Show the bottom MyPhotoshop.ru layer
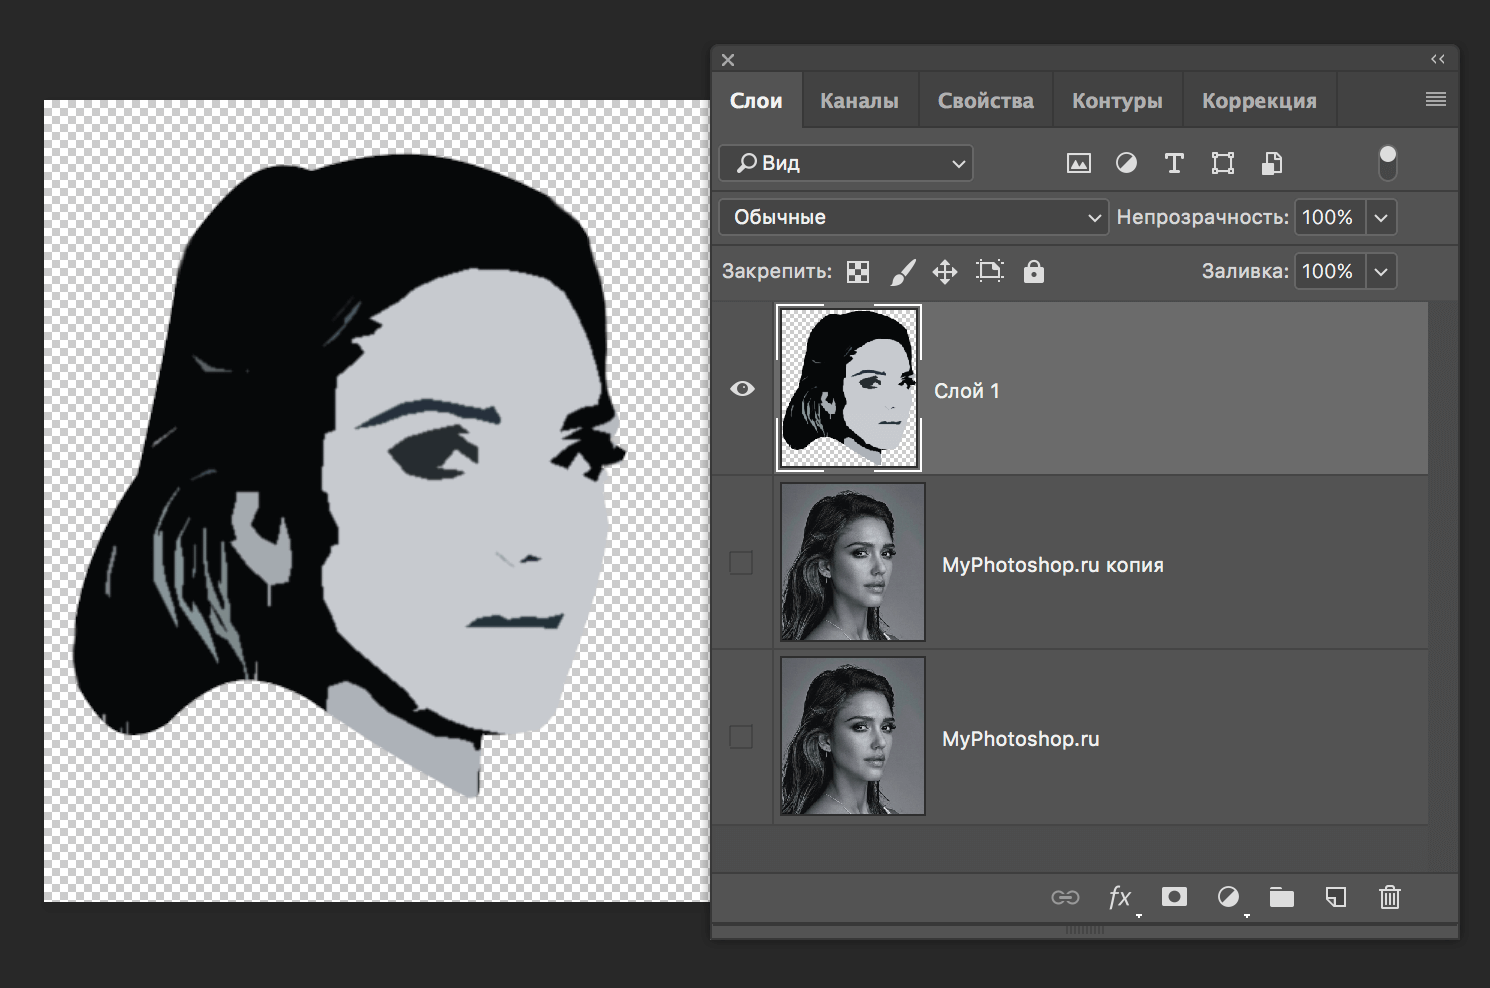Image resolution: width=1490 pixels, height=988 pixels. tap(741, 737)
